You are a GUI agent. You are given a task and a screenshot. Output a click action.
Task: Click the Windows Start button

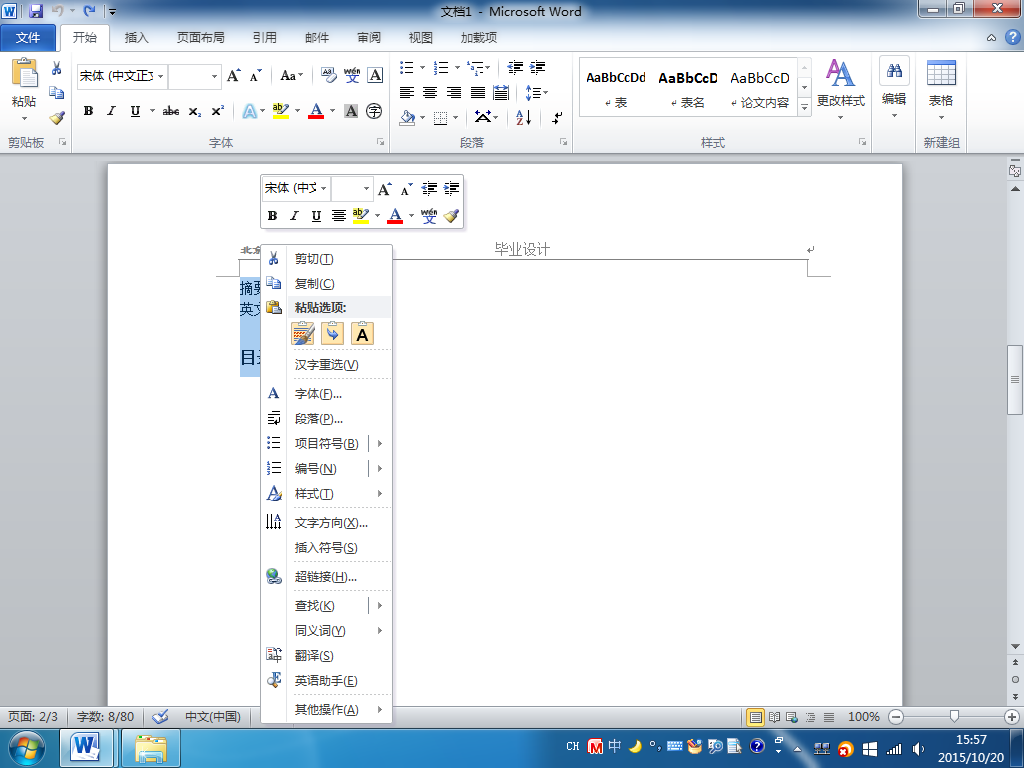27,748
